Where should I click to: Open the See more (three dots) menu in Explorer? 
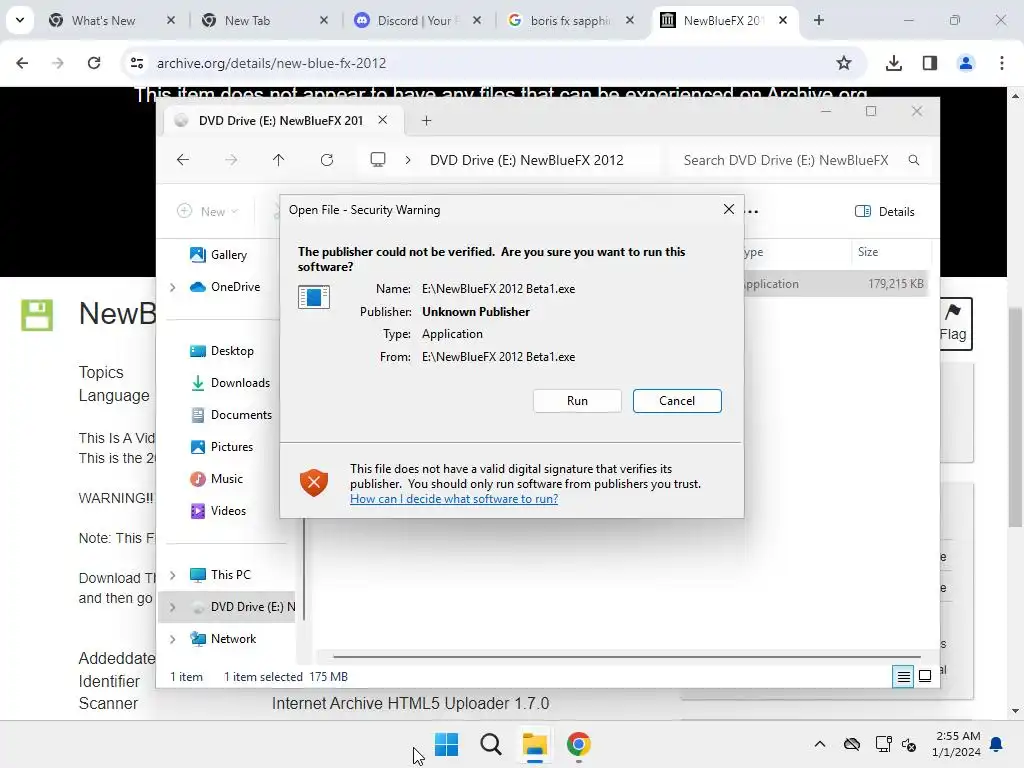coord(752,212)
